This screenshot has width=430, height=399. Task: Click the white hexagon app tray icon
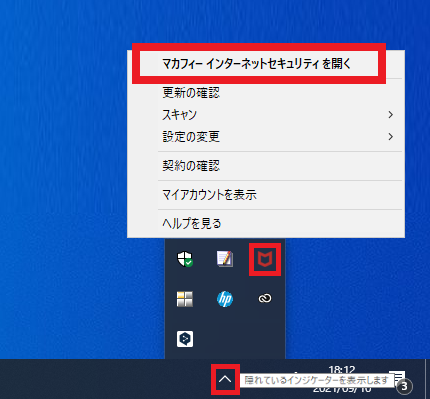point(185,339)
